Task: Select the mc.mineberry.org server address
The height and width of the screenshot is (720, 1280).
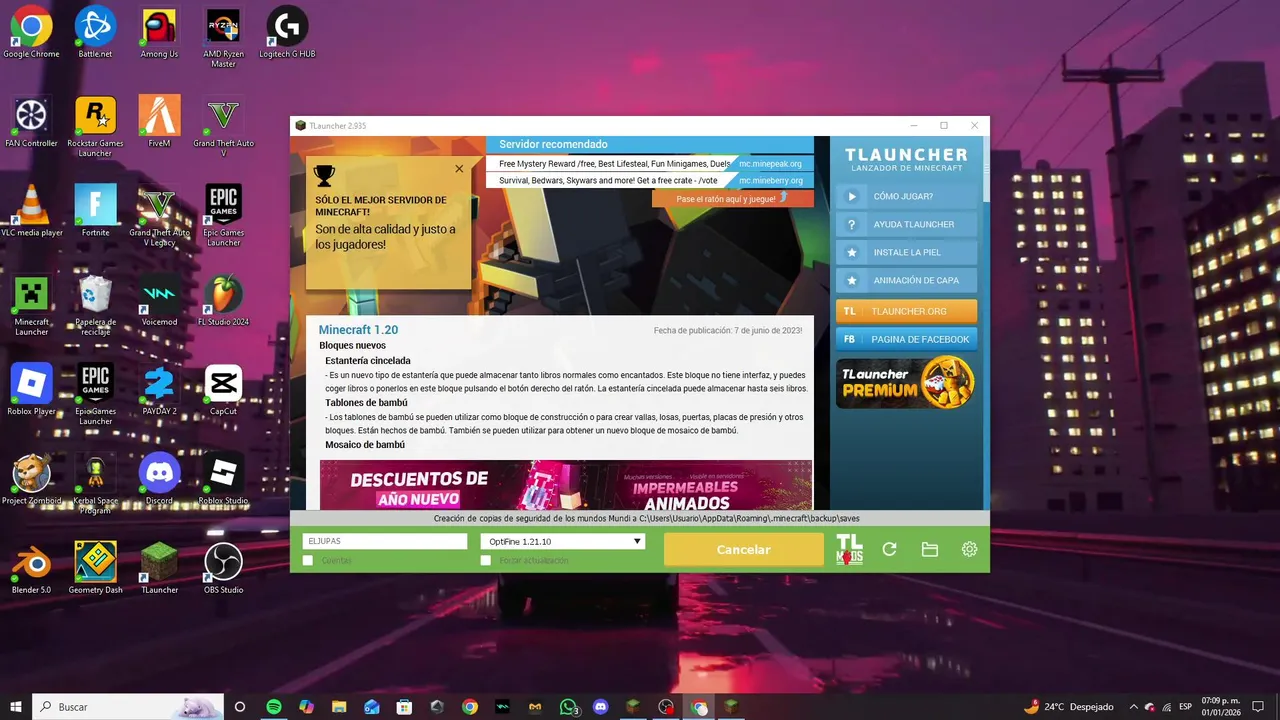Action: coord(770,180)
